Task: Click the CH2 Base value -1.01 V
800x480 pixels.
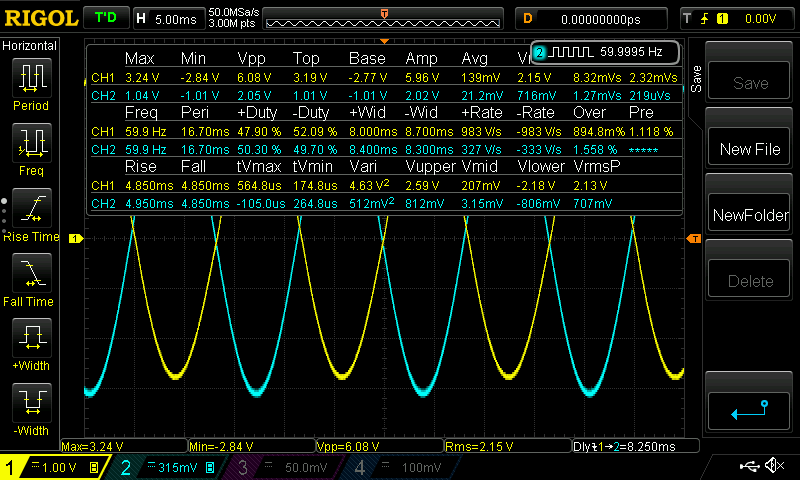Action: tap(368, 95)
